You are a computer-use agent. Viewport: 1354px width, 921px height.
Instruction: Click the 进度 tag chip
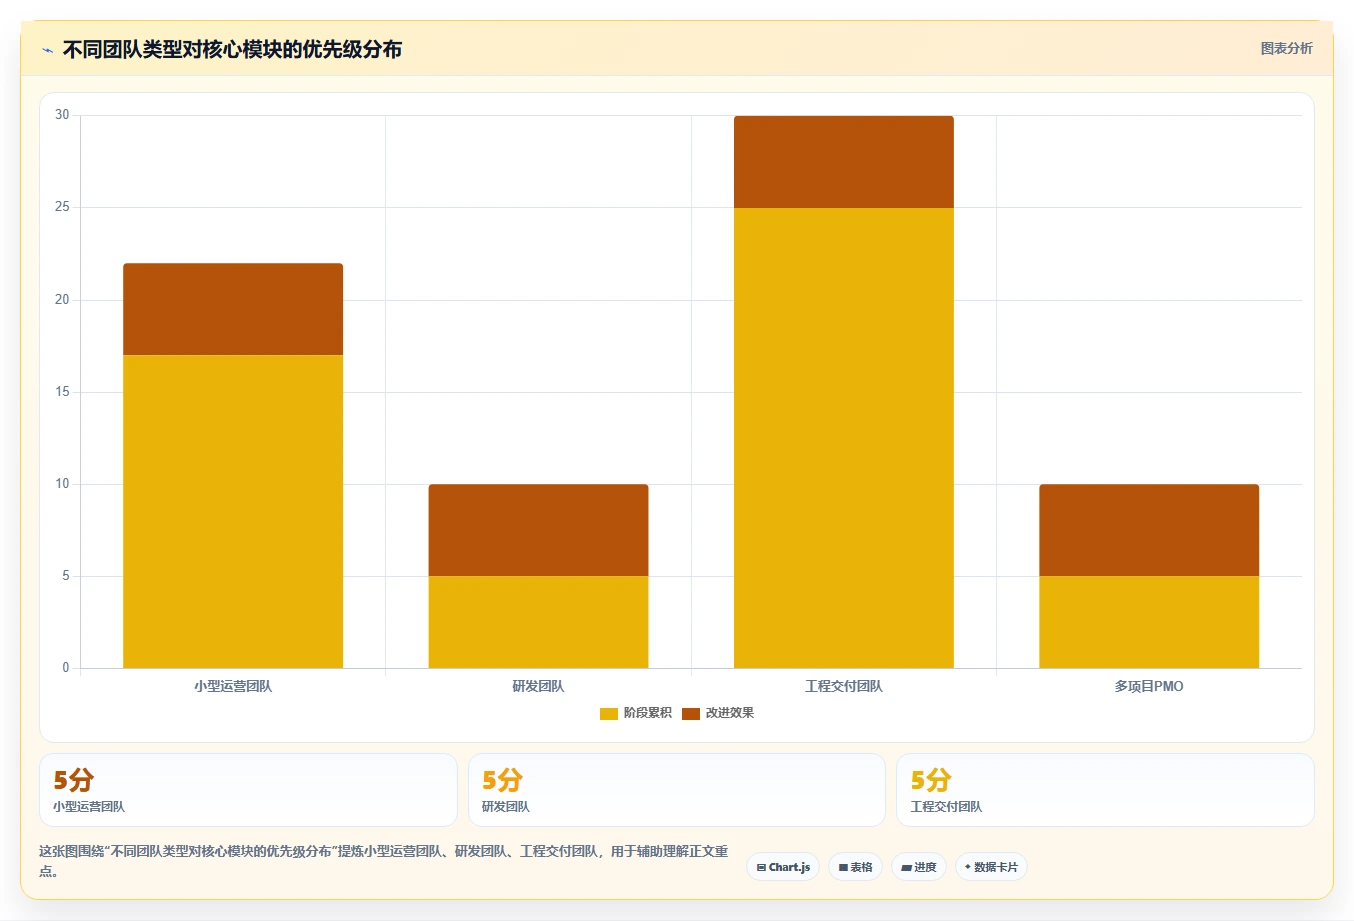[919, 867]
